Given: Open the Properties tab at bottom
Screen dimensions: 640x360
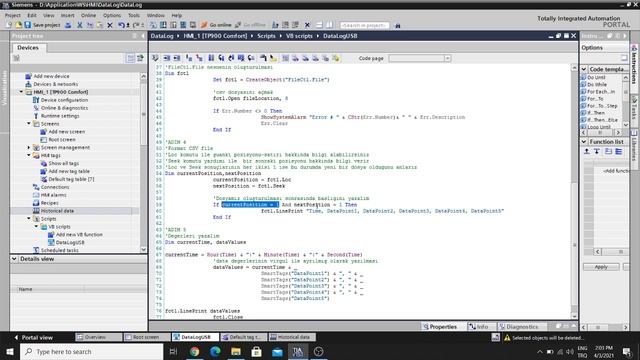Looking at the screenshot, I should pyautogui.click(x=440, y=327).
